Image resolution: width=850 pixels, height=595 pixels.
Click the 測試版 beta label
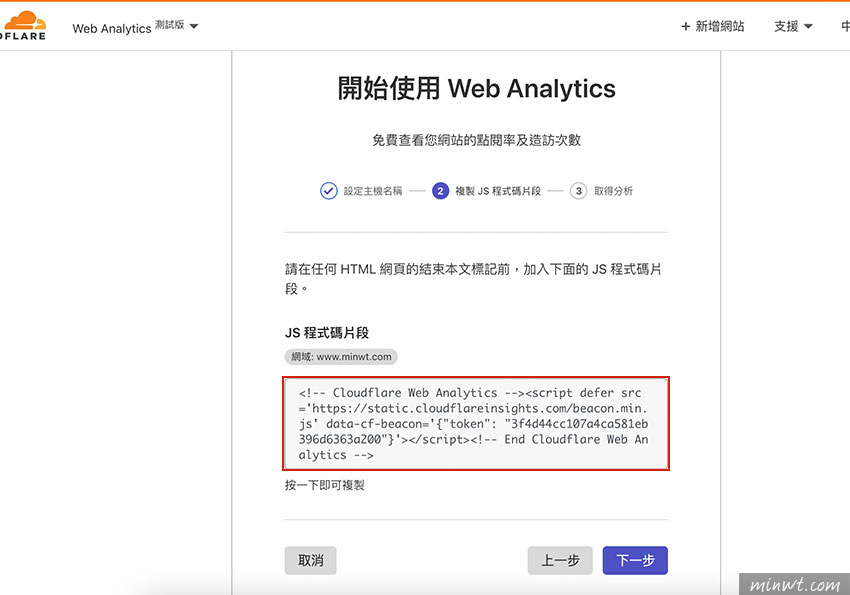tap(170, 24)
